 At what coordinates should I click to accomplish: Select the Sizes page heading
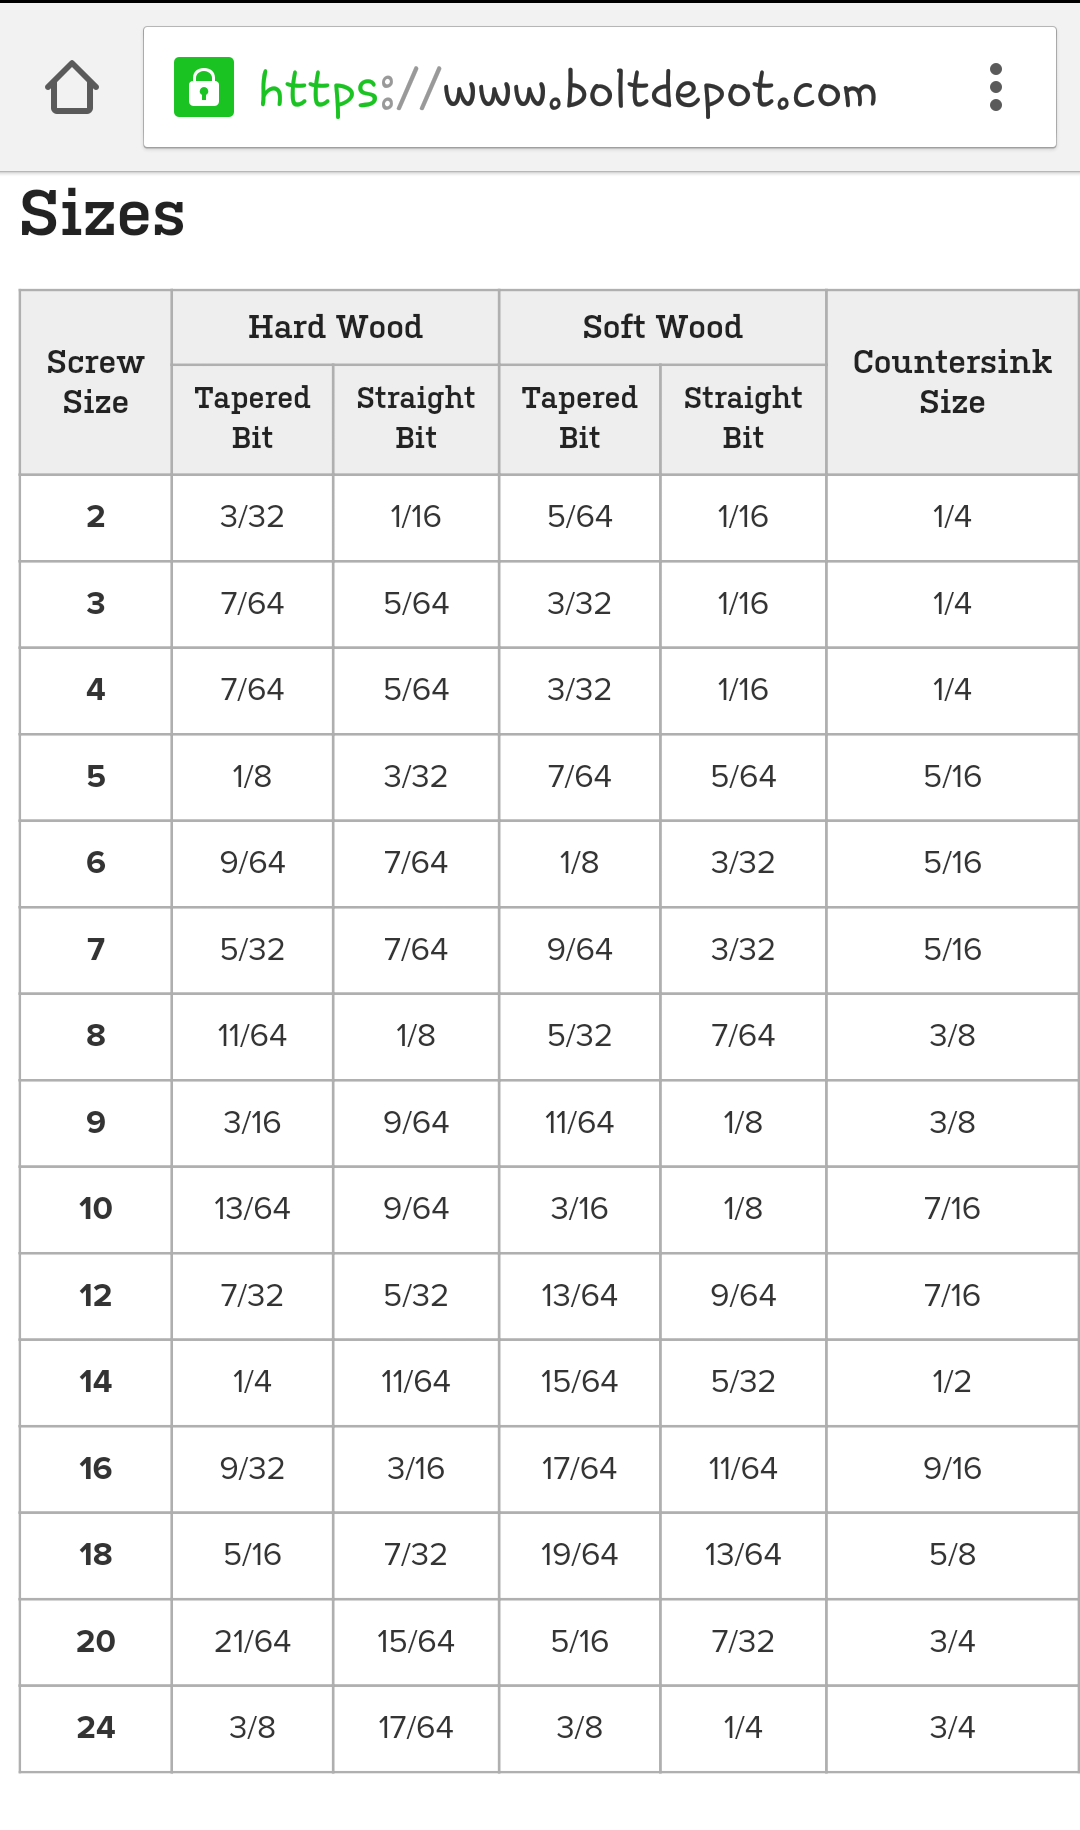click(102, 214)
